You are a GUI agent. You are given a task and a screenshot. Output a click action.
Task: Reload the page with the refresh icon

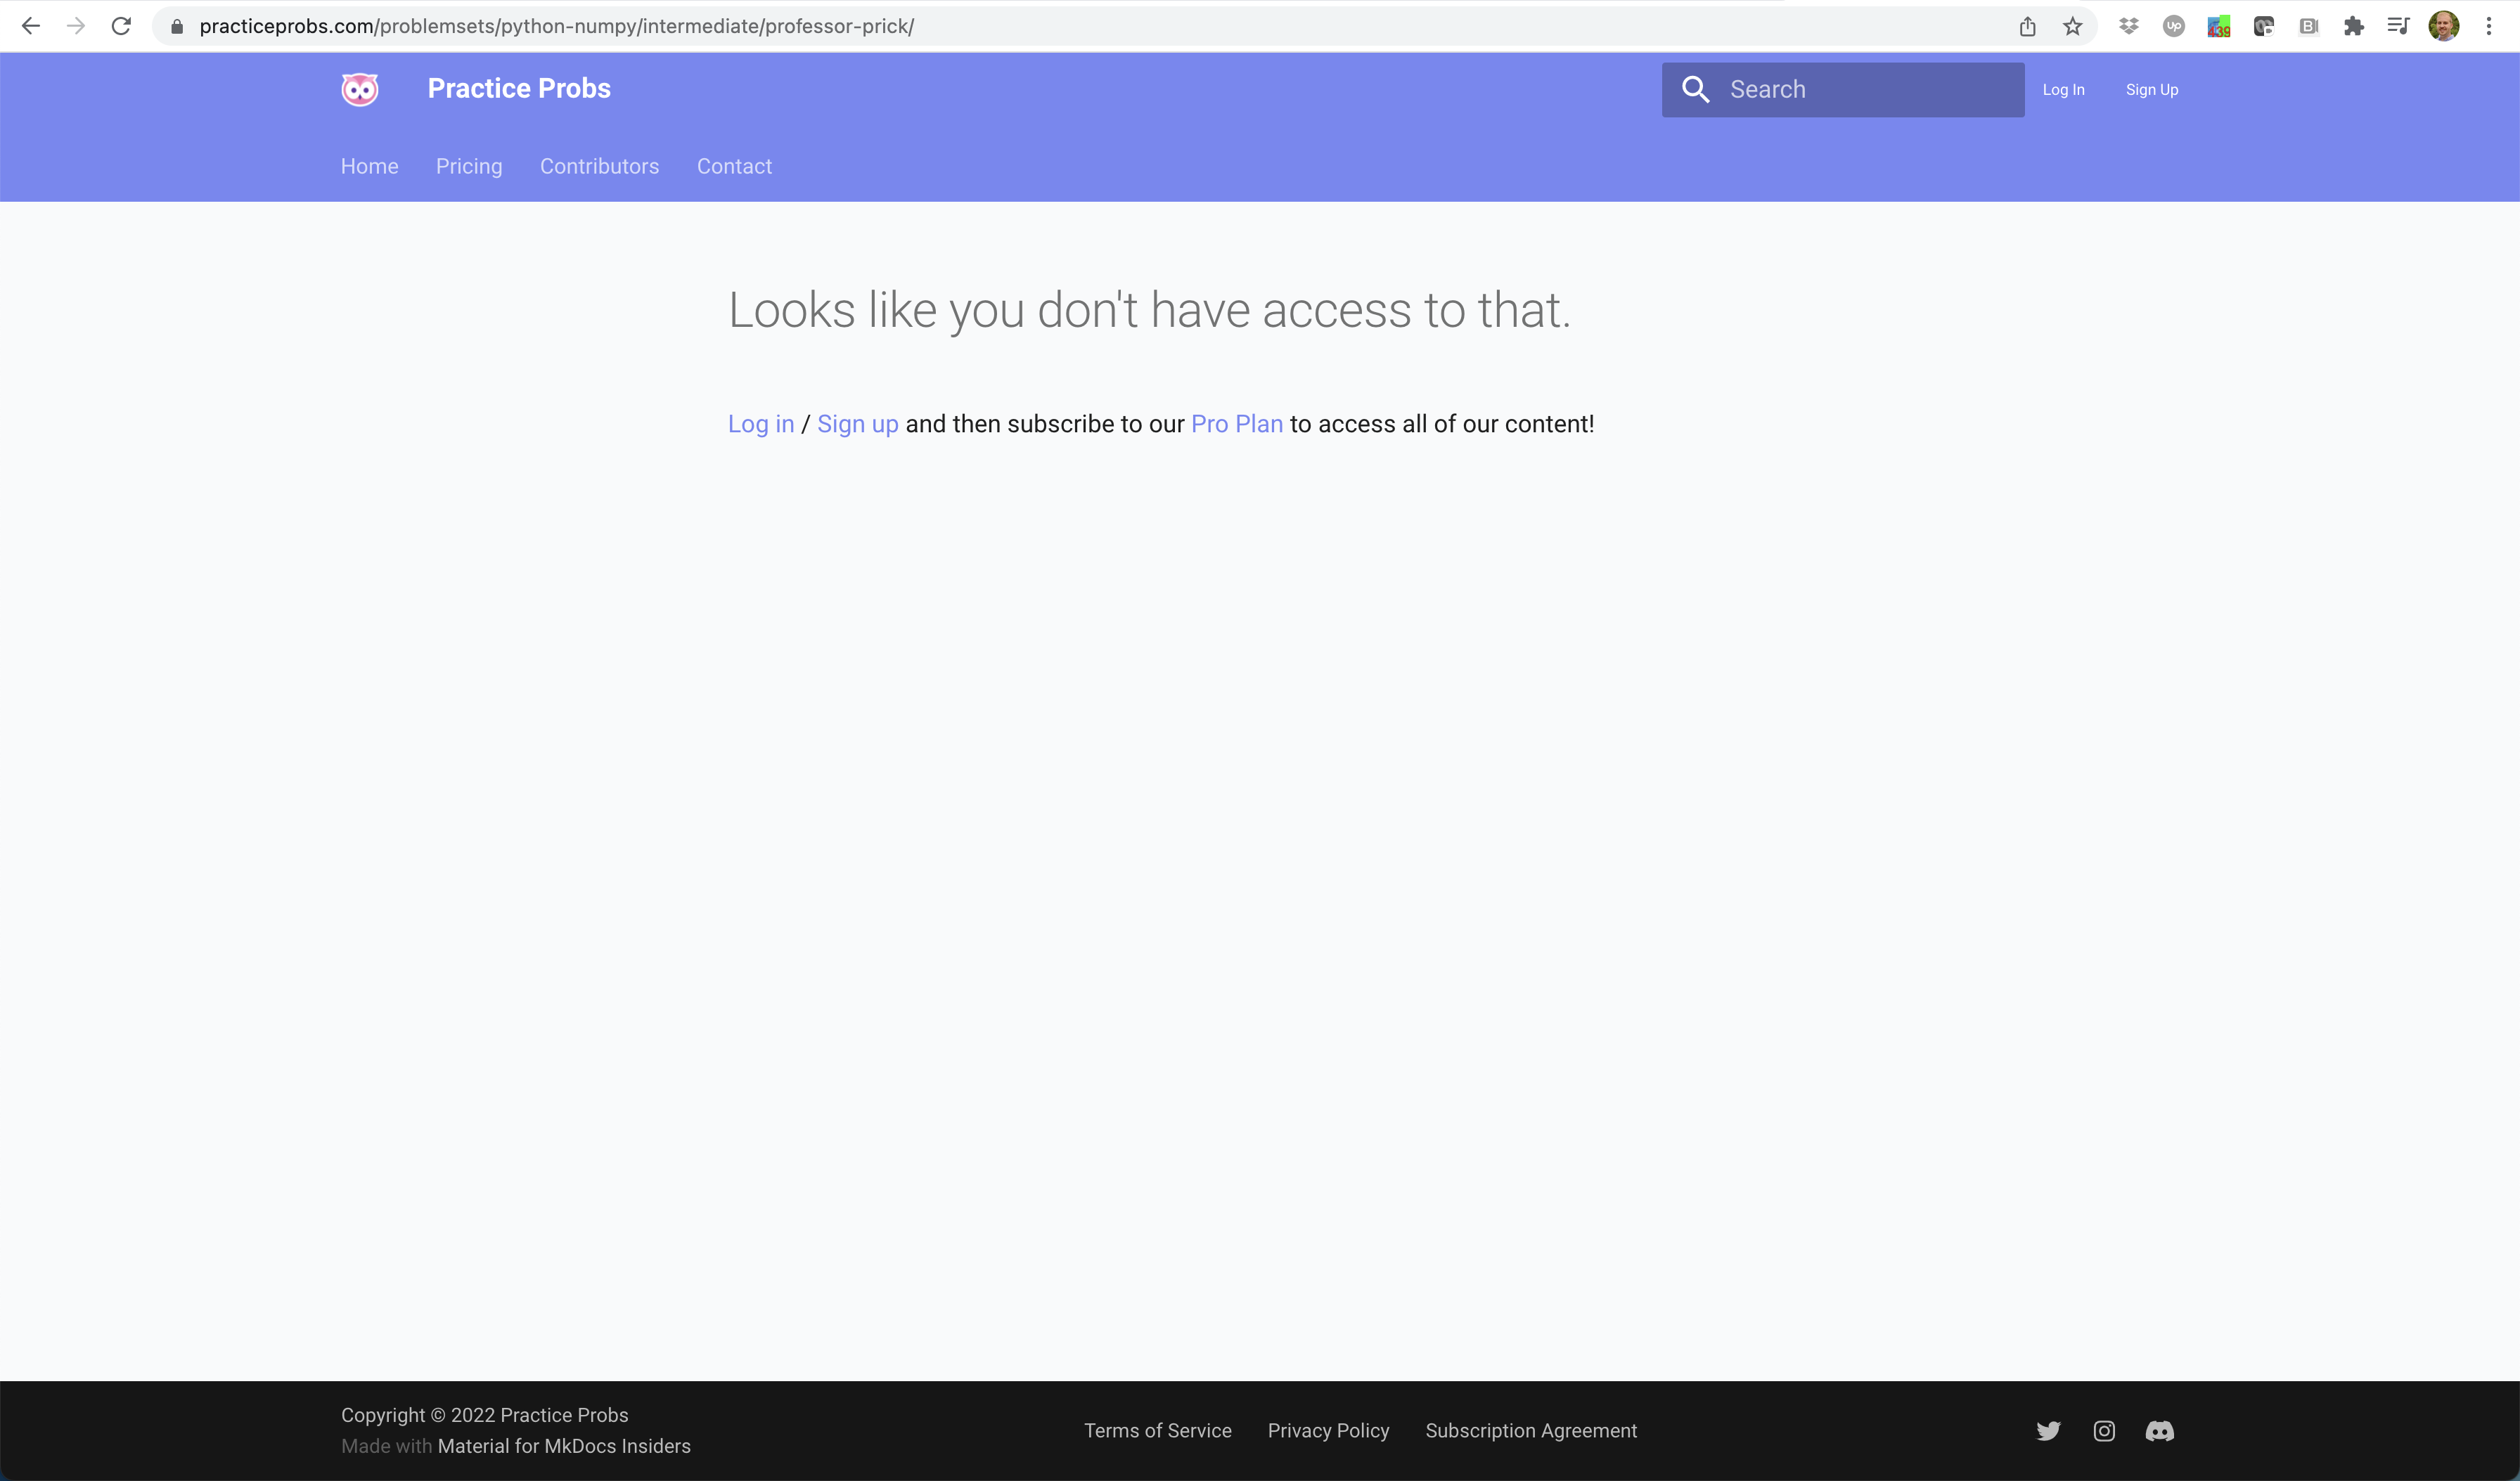pyautogui.click(x=121, y=26)
